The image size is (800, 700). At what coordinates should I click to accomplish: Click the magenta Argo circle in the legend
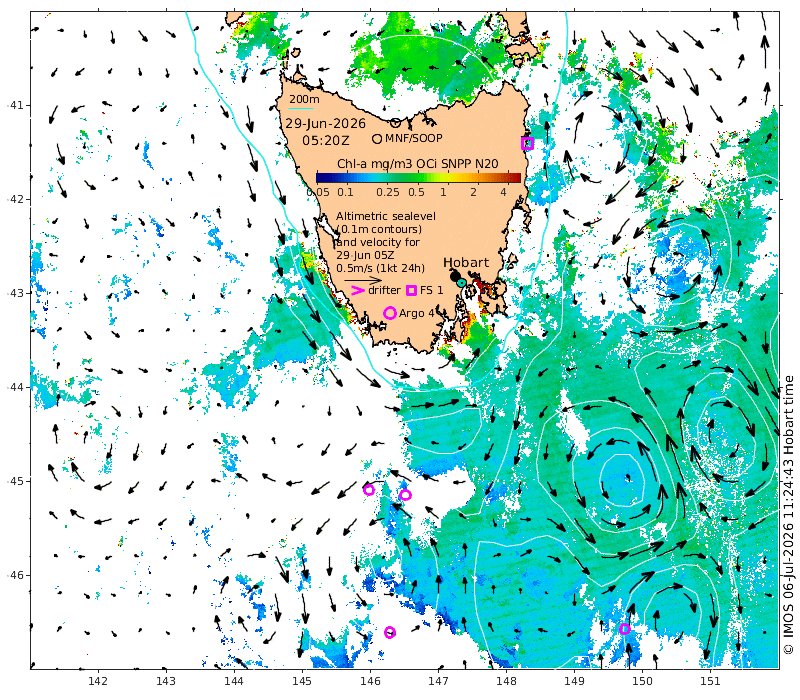coord(390,313)
